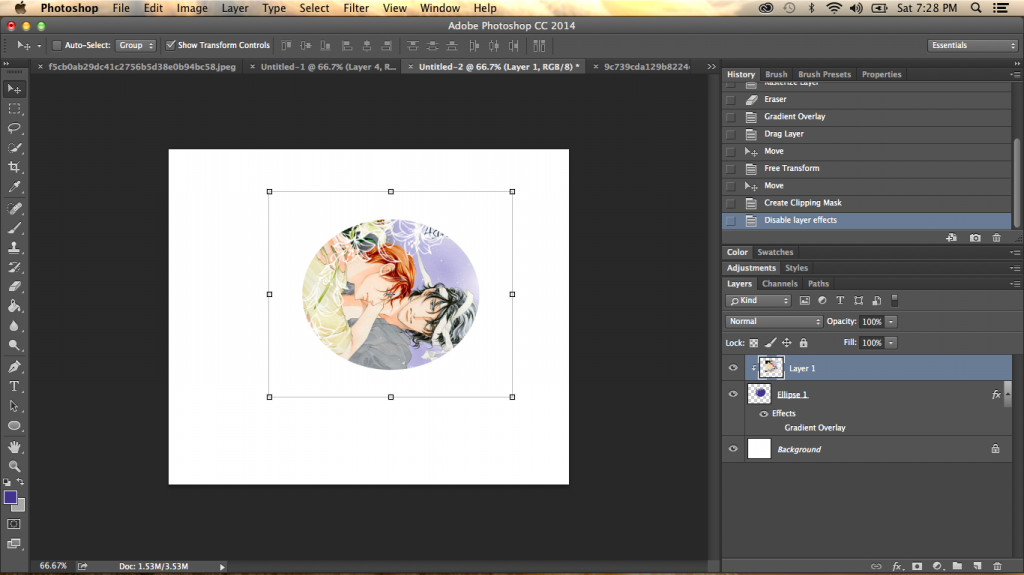The height and width of the screenshot is (575, 1024).
Task: Select the Quick Selection tool
Action: click(14, 148)
